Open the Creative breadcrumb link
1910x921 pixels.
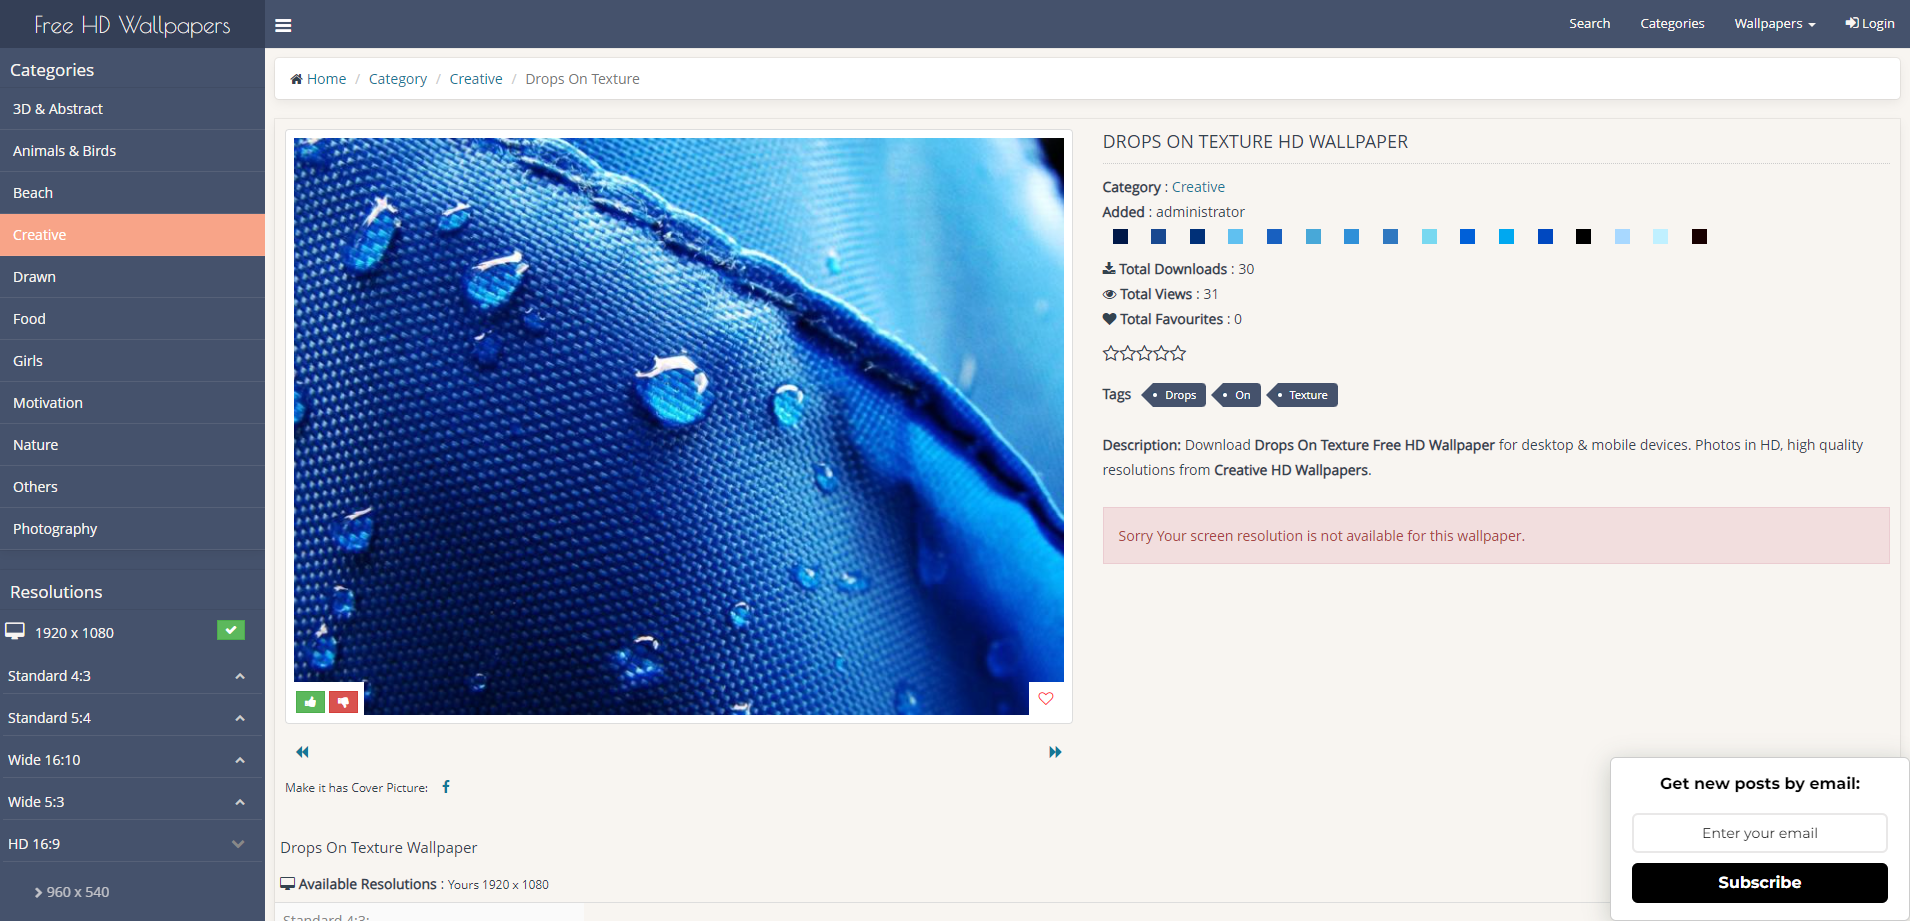pos(476,79)
